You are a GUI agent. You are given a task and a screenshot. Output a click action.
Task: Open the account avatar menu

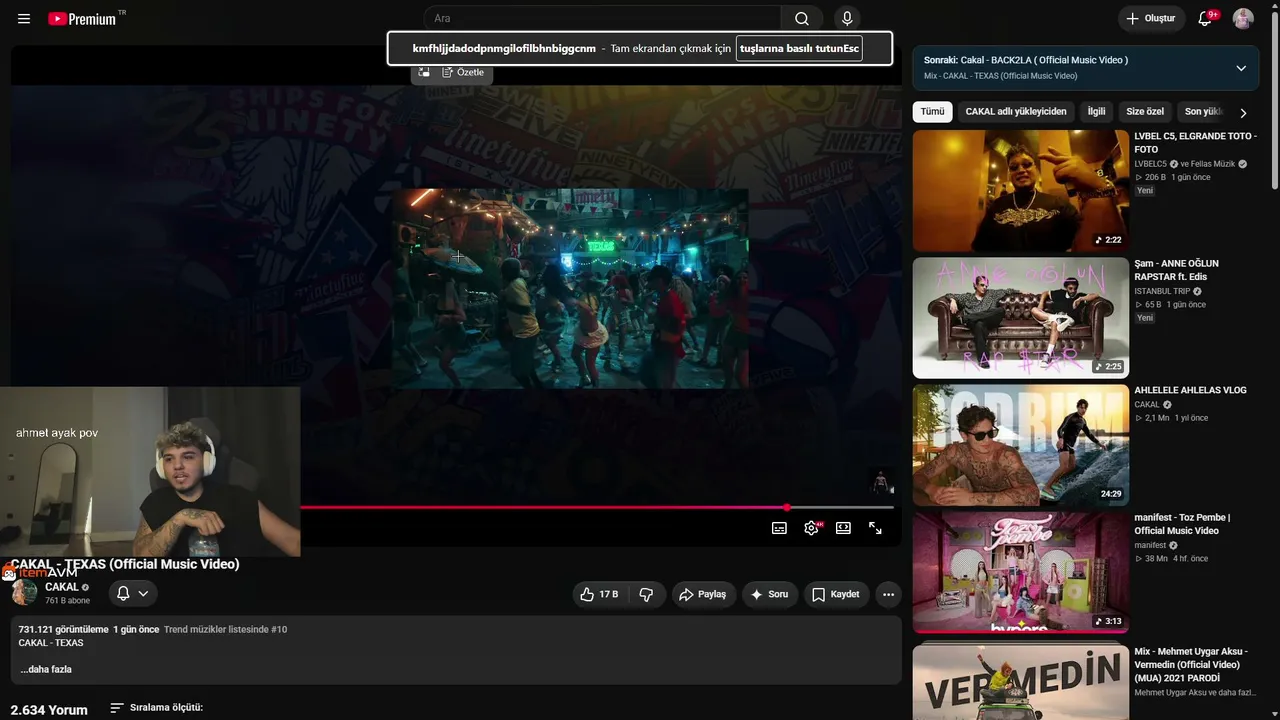tap(1243, 19)
